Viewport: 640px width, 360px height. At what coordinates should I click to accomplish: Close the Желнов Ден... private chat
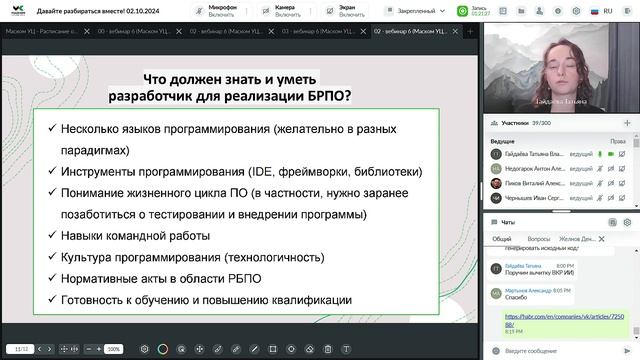pos(602,239)
